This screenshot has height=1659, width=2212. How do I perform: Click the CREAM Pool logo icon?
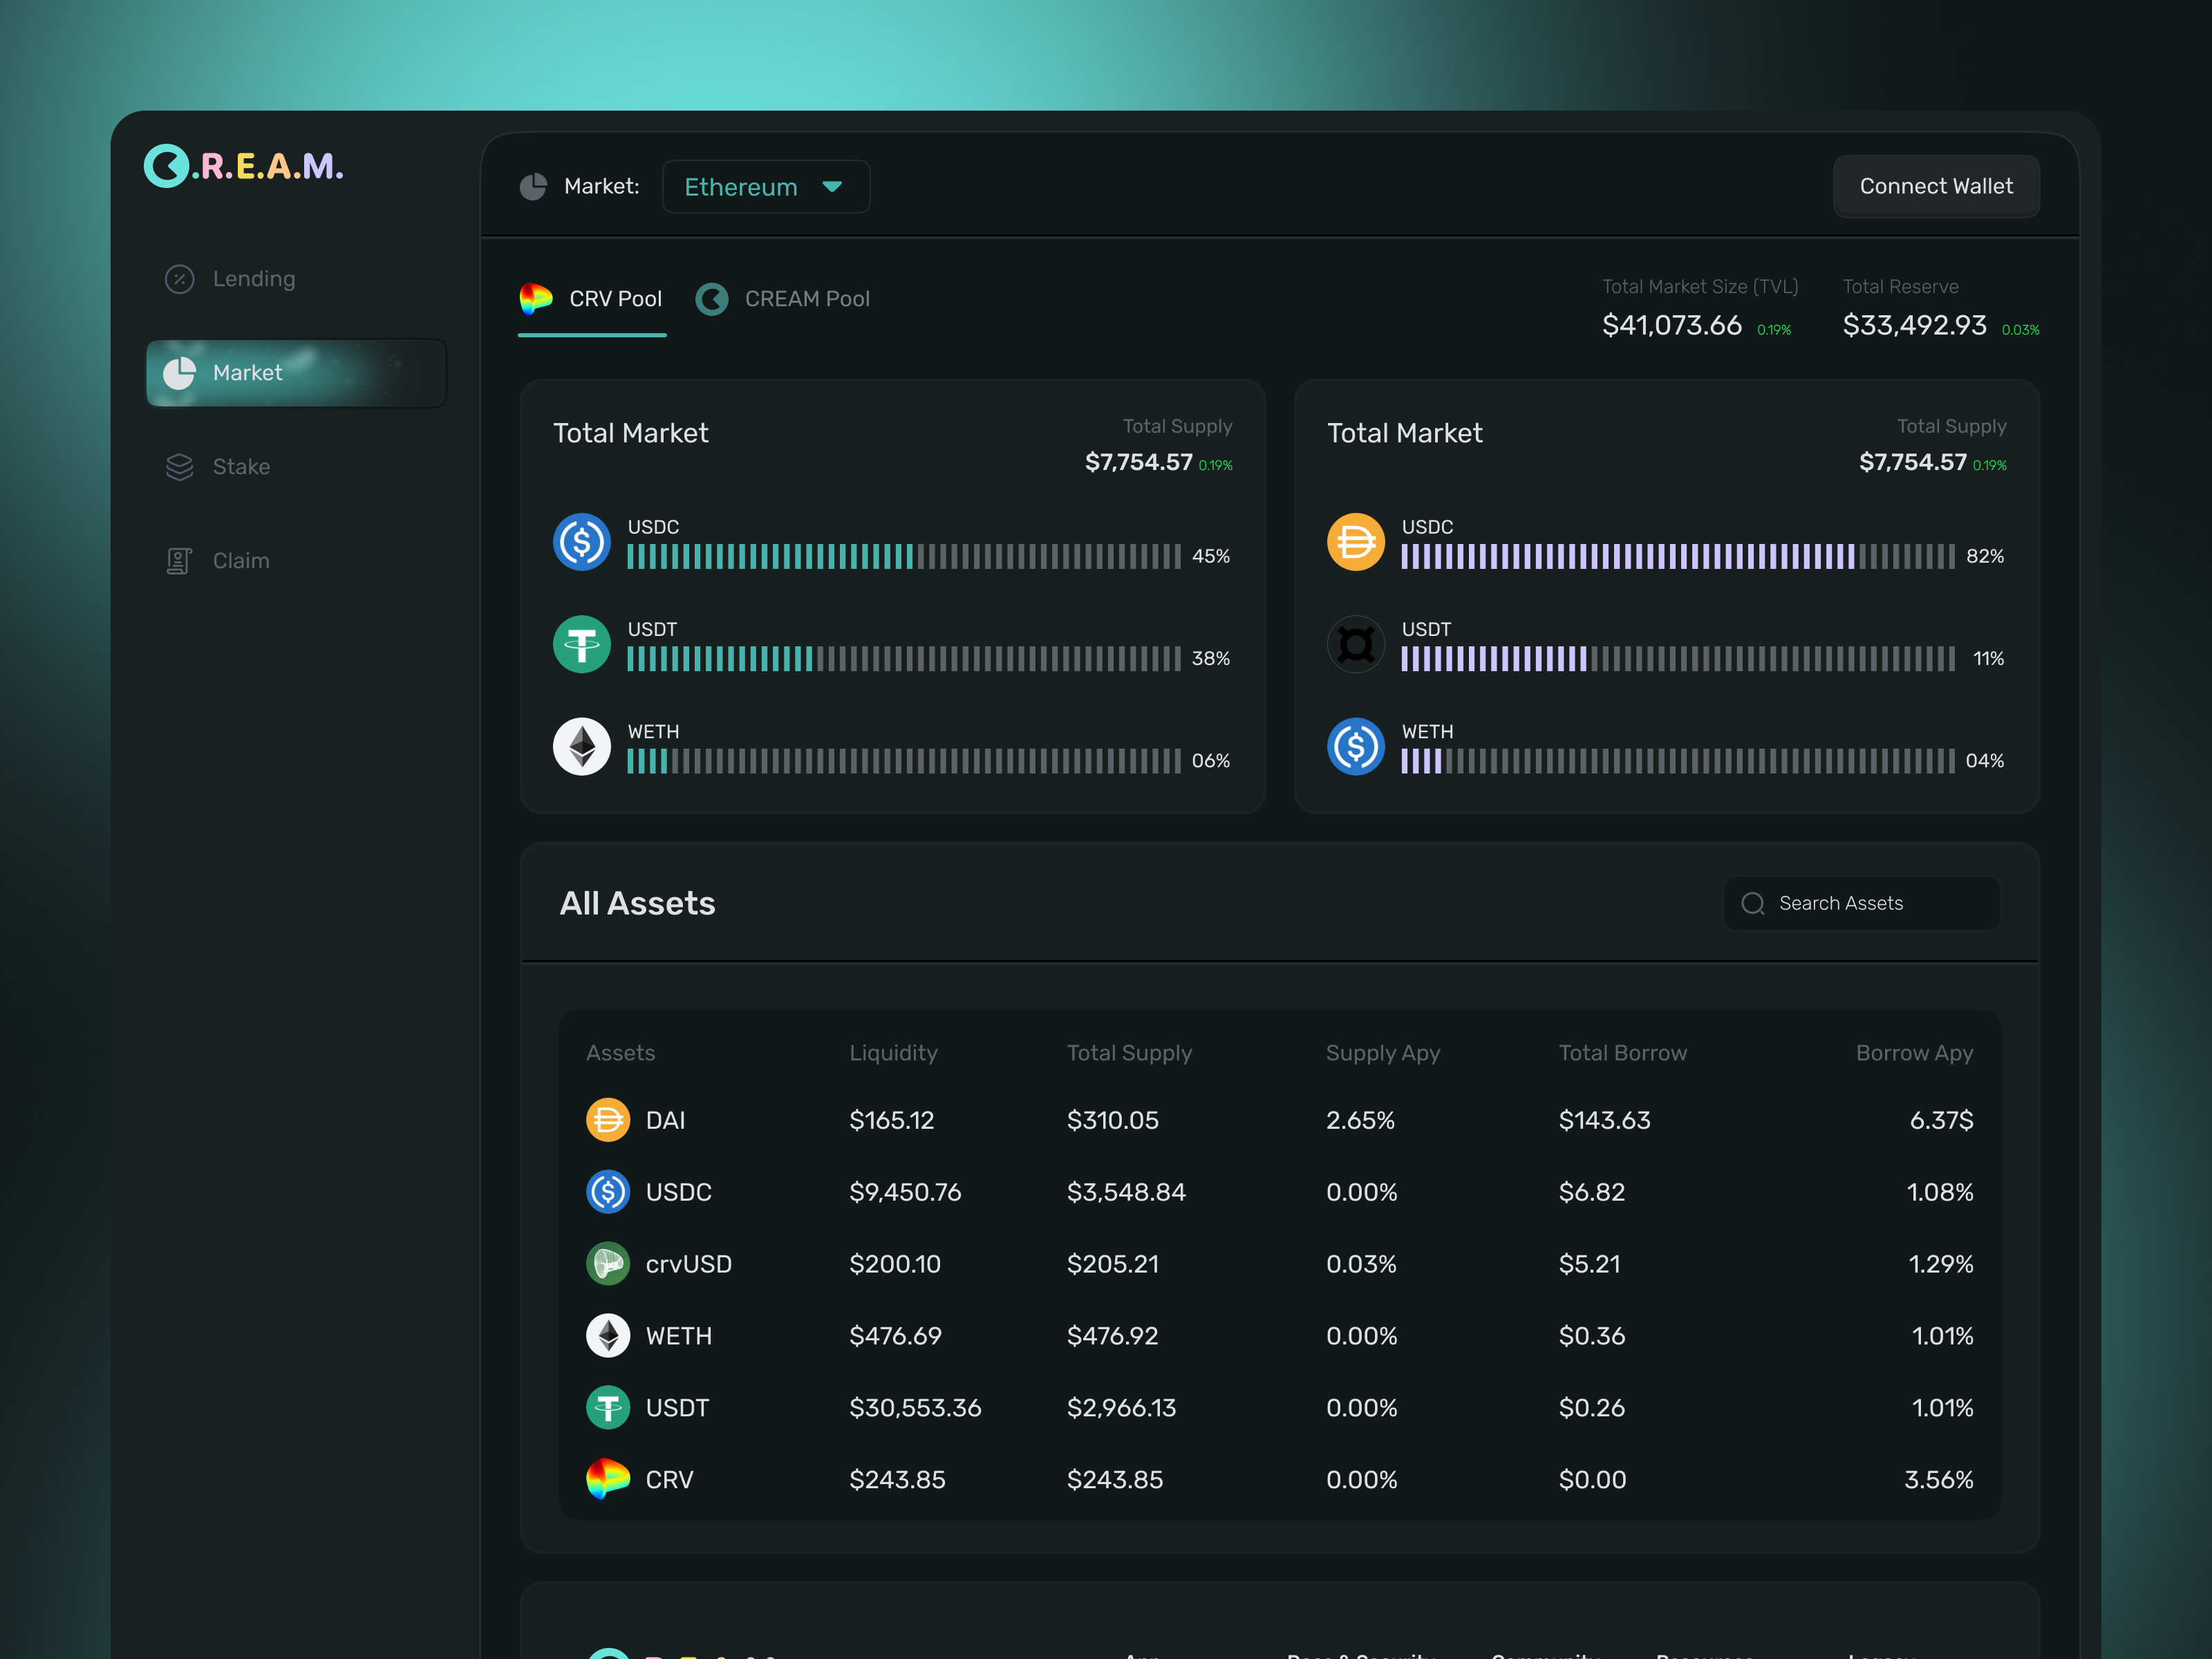[712, 299]
